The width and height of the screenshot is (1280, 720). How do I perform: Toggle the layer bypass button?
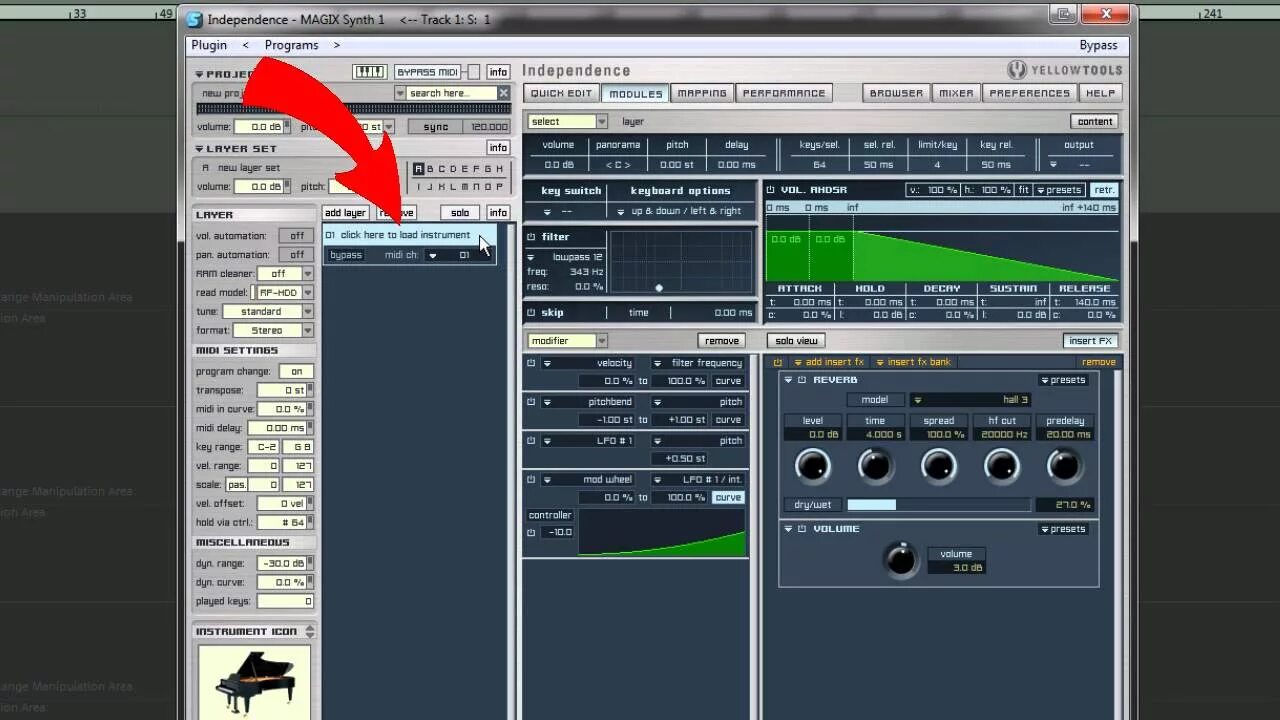tap(346, 255)
